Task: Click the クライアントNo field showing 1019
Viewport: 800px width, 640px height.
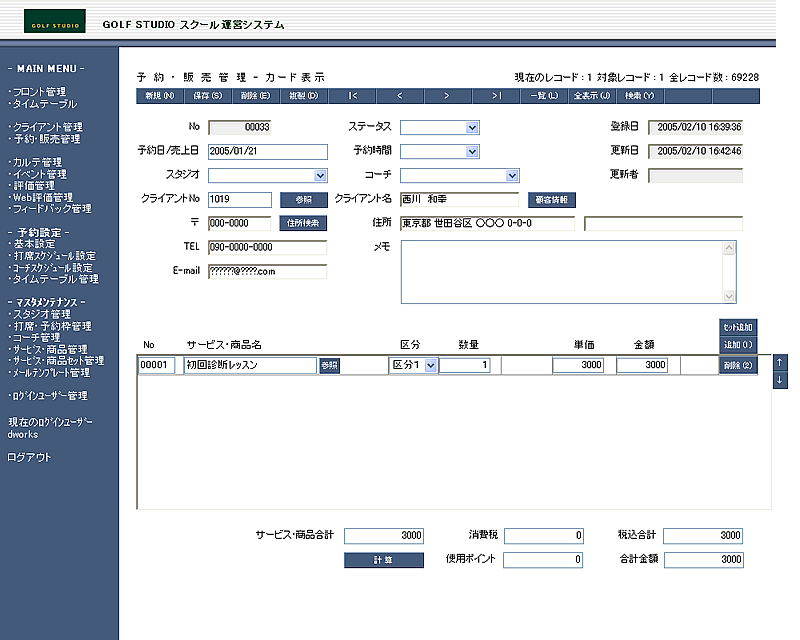Action: tap(240, 200)
